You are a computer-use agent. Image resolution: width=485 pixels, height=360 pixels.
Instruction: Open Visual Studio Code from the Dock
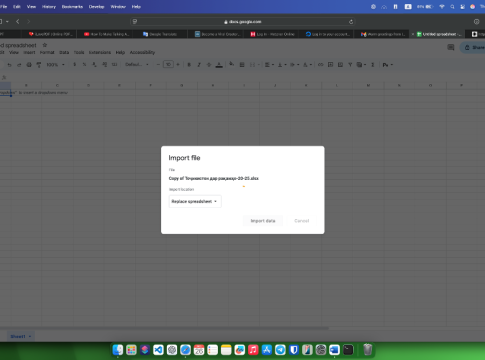tap(158, 350)
